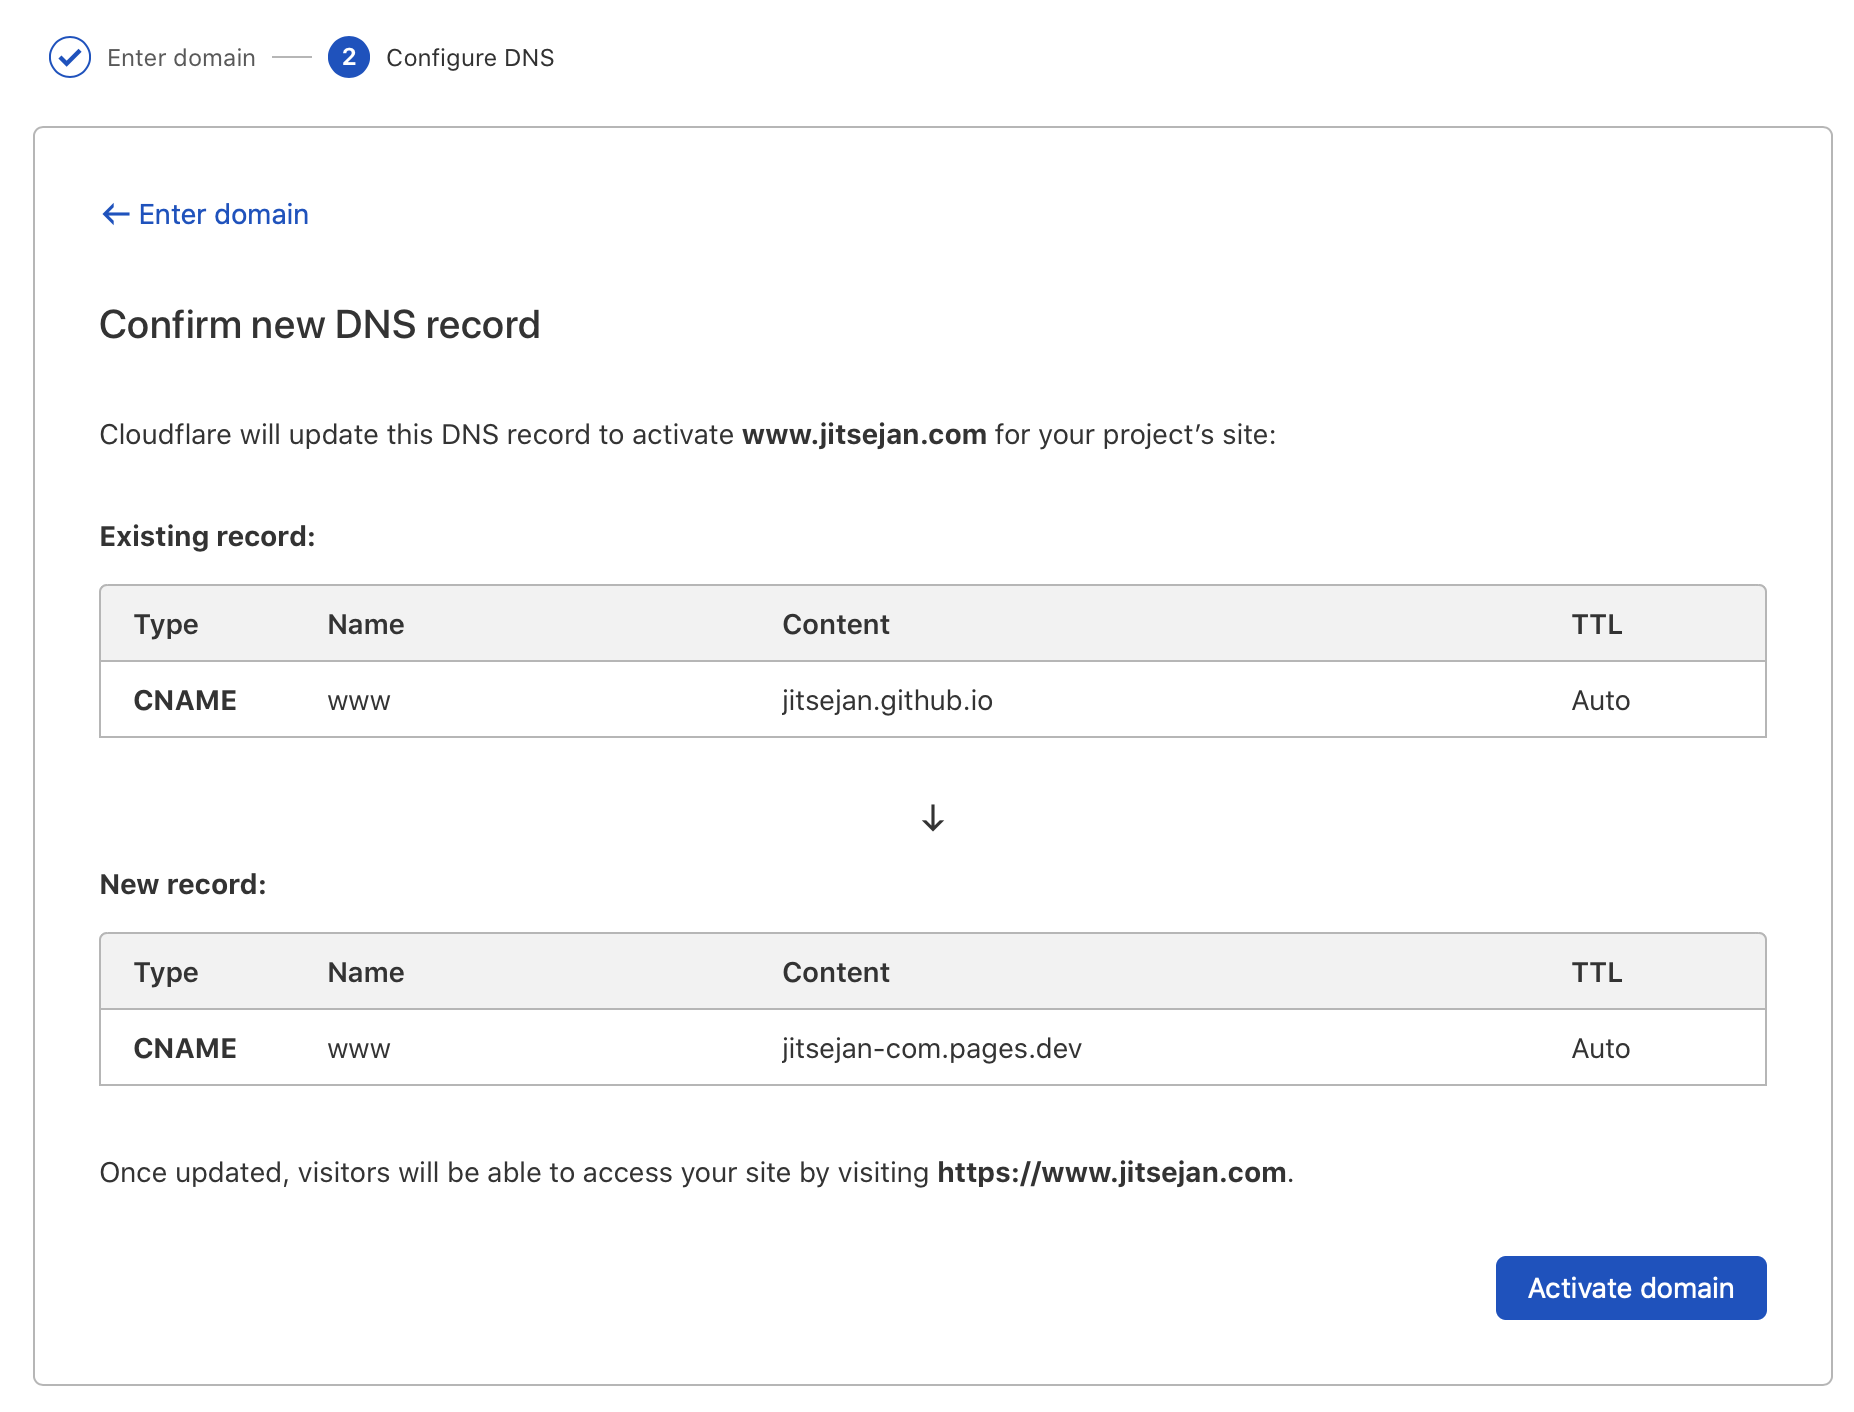
Task: Click the Name column header of existing record
Action: (366, 624)
